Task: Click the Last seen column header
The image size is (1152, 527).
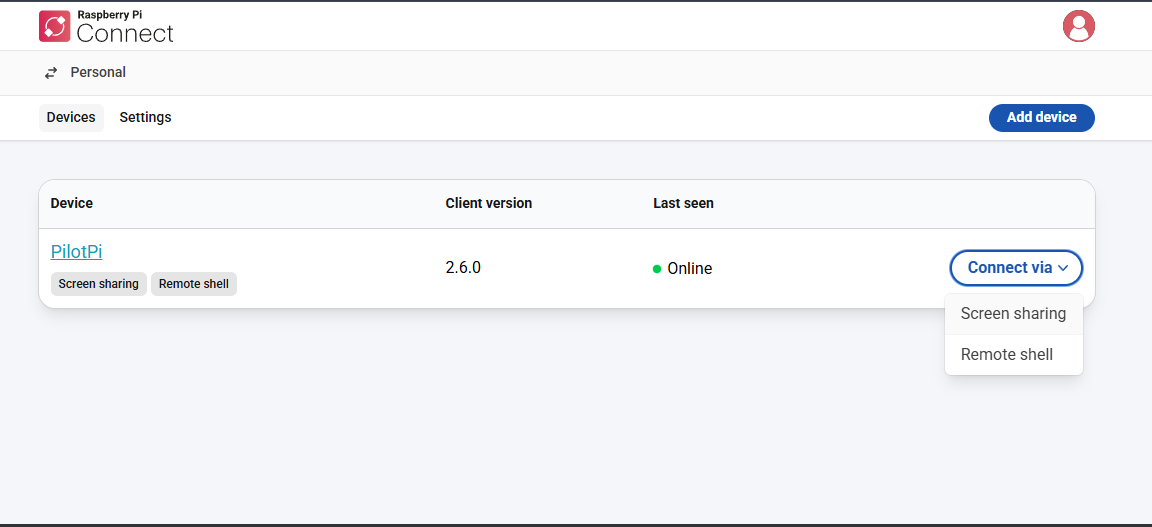Action: 683,204
